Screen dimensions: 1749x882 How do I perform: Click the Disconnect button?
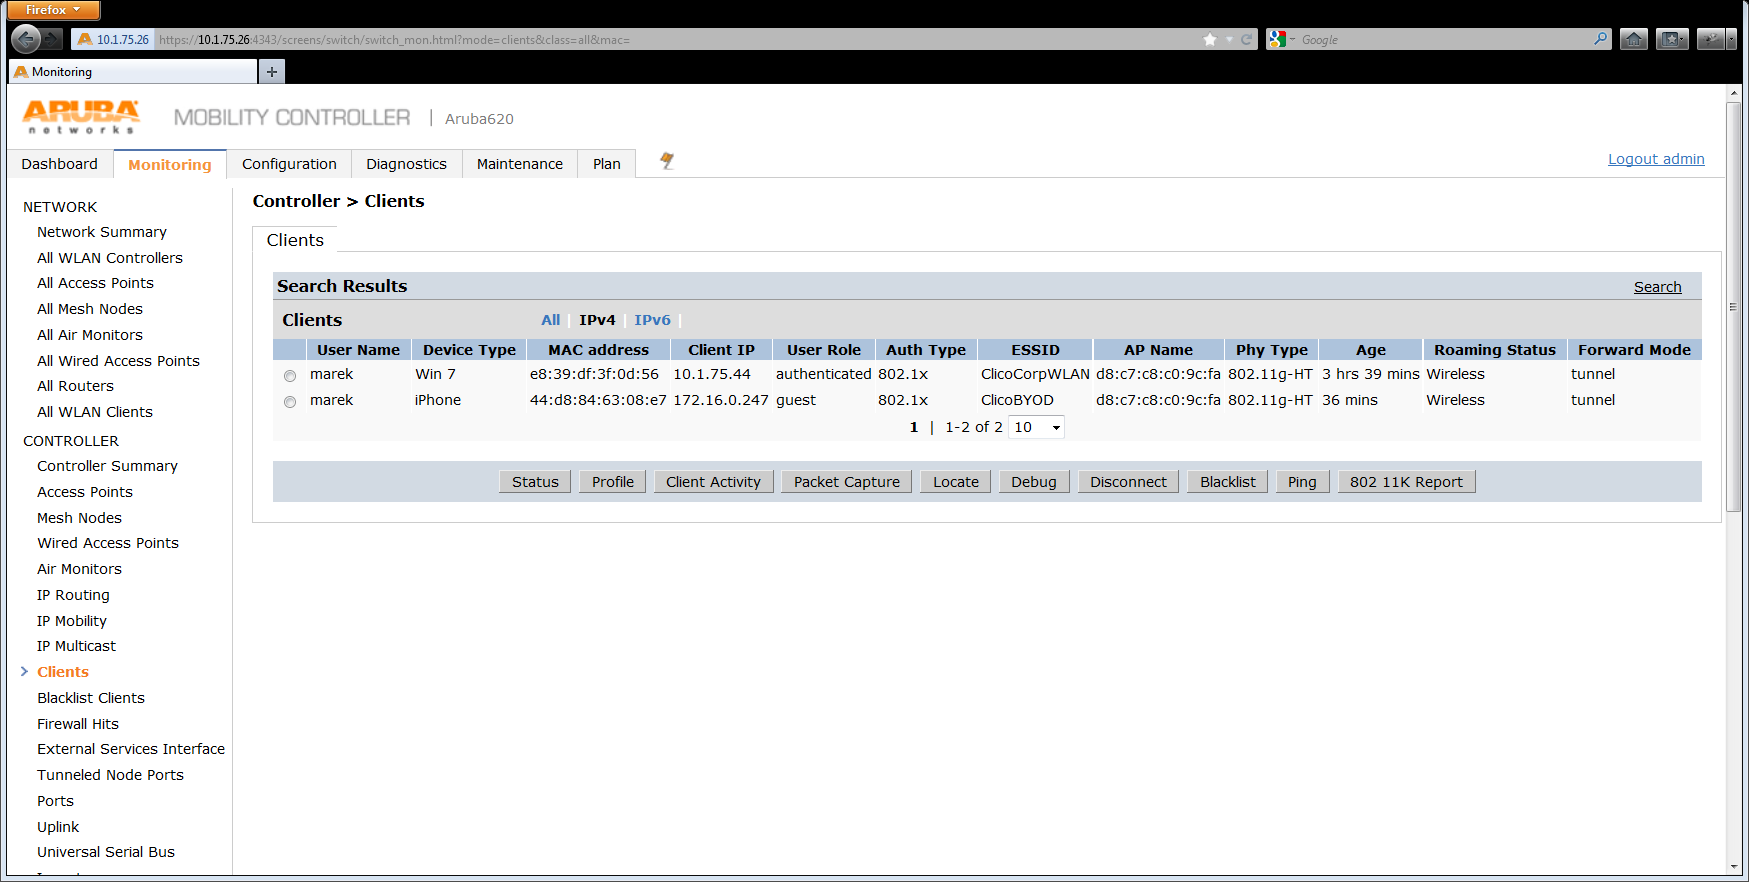click(x=1128, y=482)
